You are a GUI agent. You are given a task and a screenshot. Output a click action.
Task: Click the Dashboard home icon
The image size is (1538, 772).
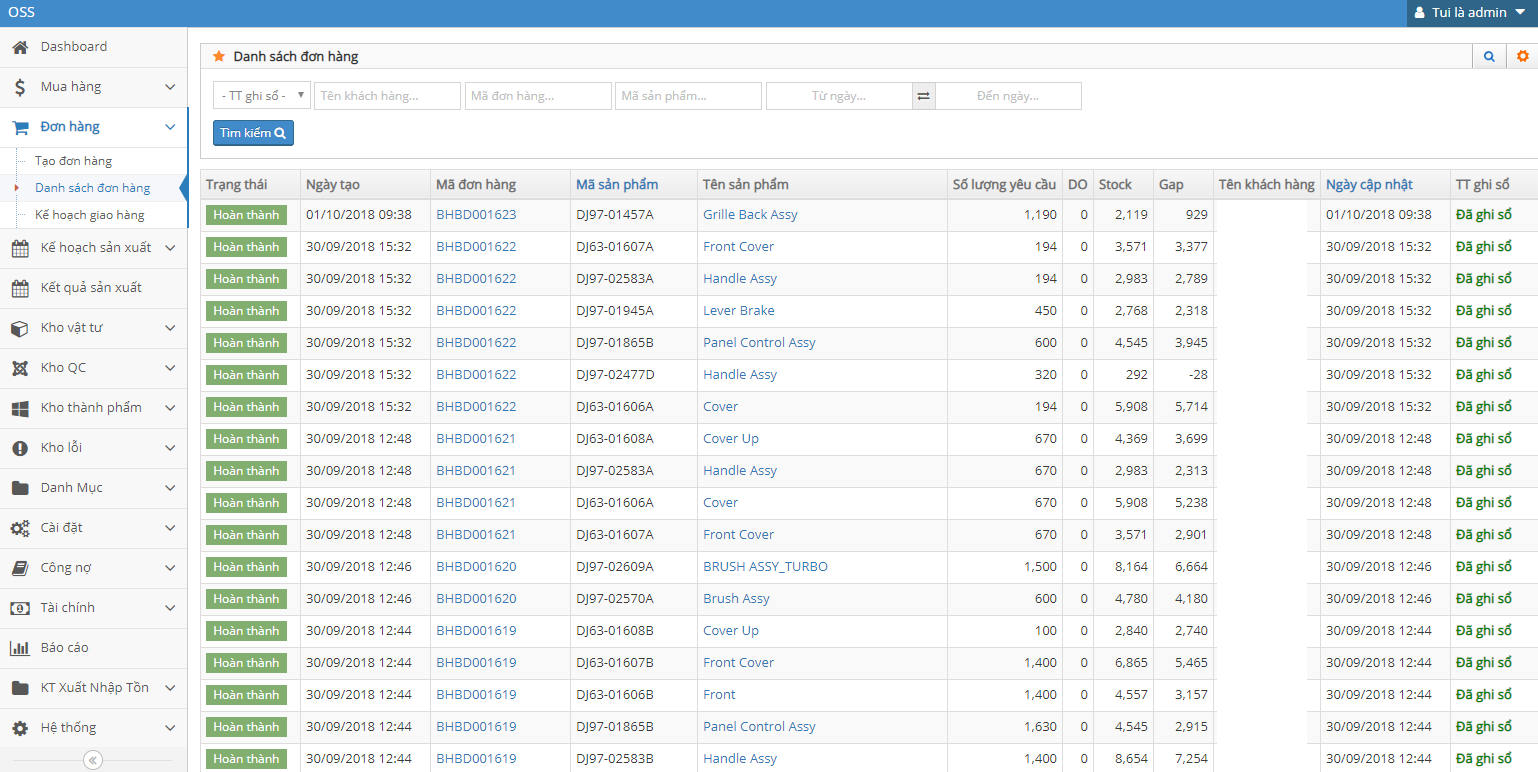click(20, 47)
